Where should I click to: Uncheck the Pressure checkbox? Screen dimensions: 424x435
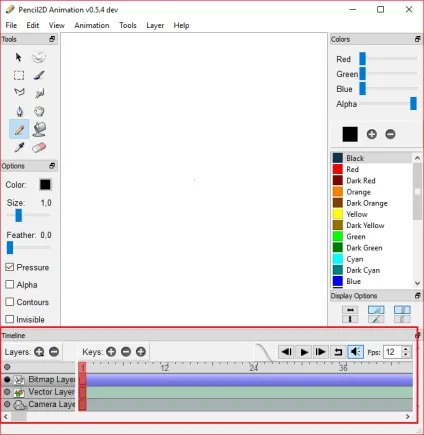pyautogui.click(x=10, y=267)
